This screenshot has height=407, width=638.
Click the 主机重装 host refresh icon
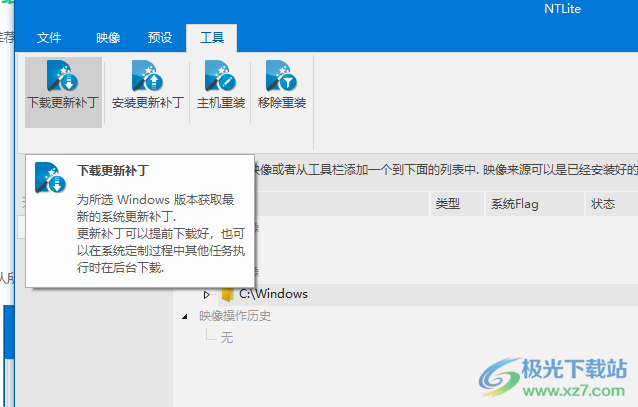pyautogui.click(x=220, y=76)
